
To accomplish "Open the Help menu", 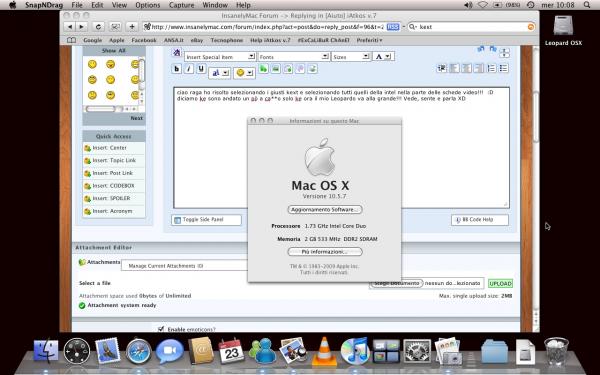I will pos(243,5).
